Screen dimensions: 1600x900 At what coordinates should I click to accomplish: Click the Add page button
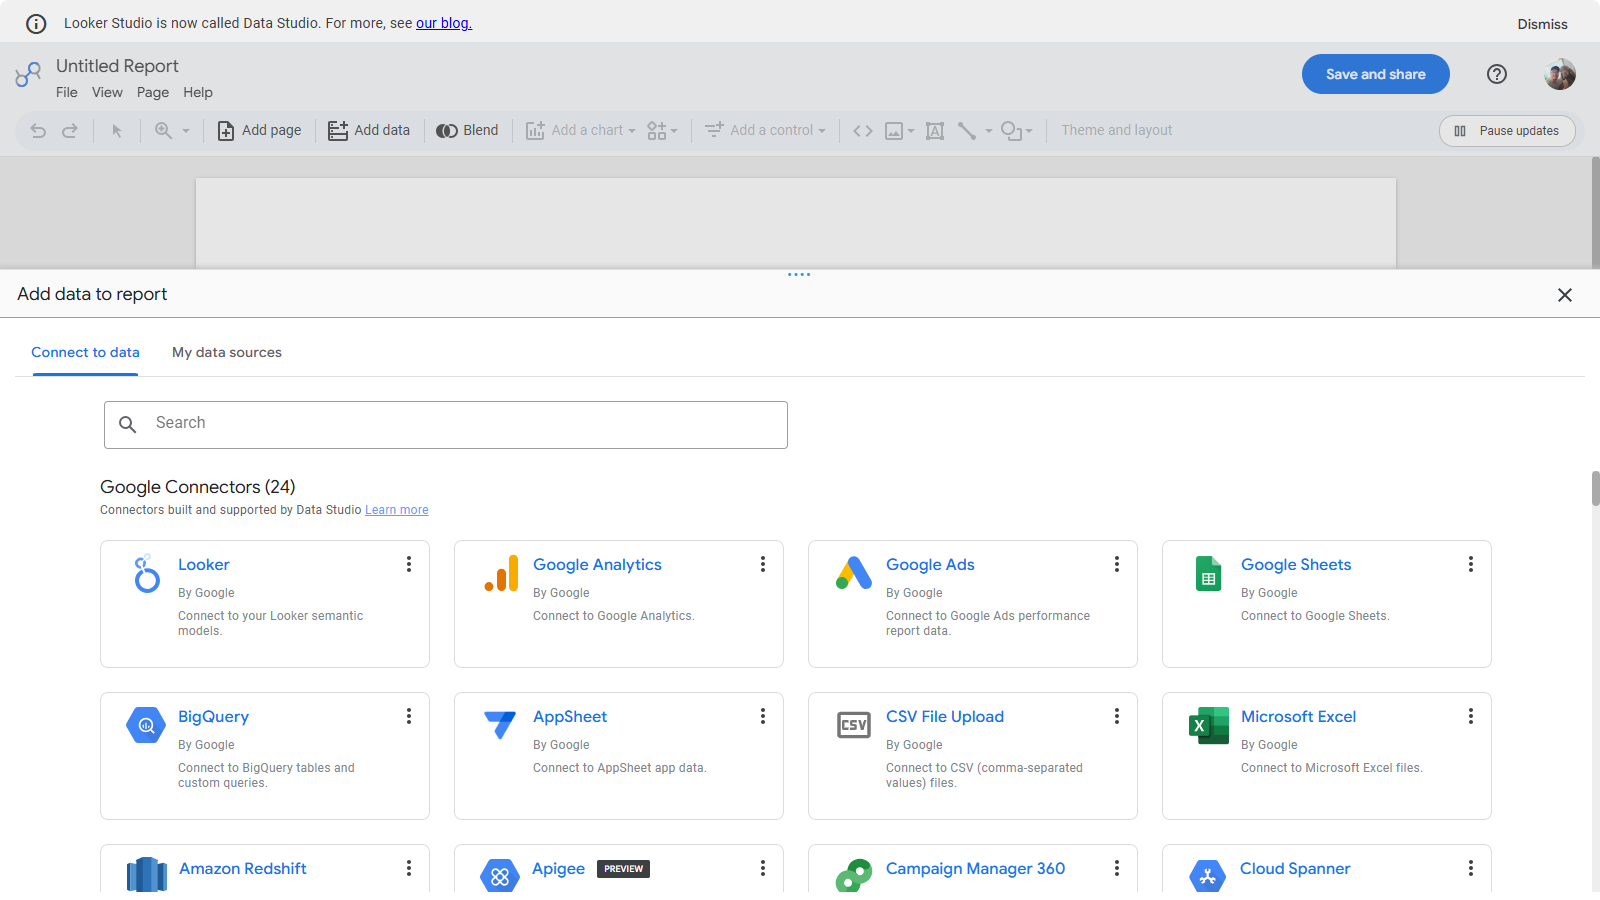click(x=260, y=131)
